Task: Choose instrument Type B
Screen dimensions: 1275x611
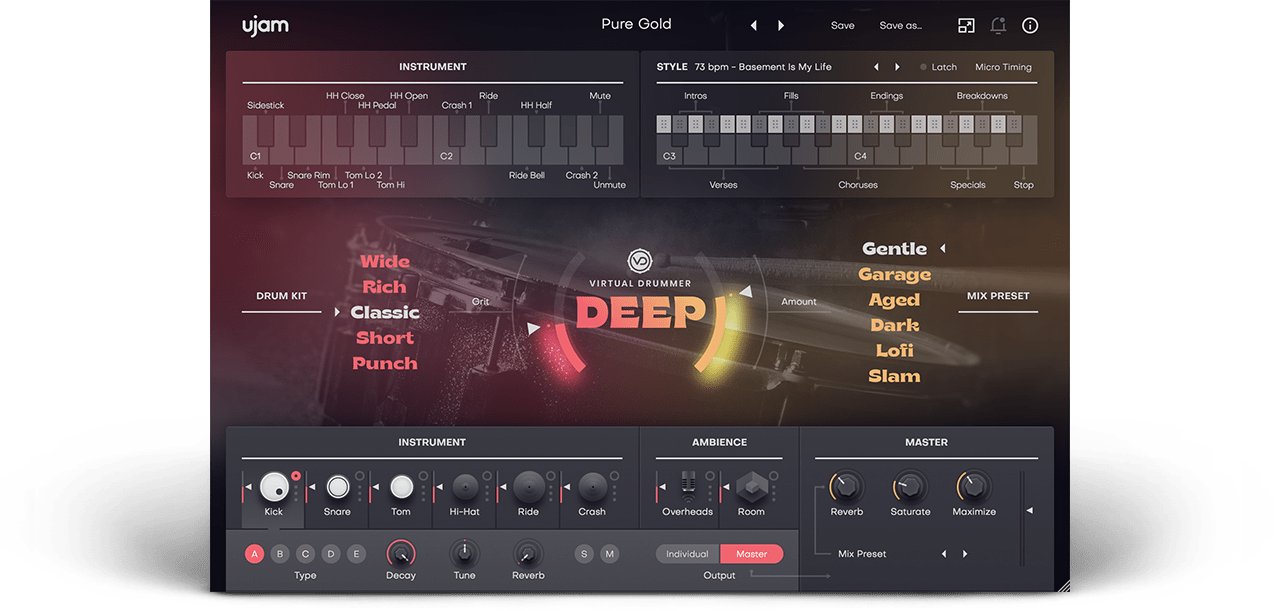Action: click(280, 554)
